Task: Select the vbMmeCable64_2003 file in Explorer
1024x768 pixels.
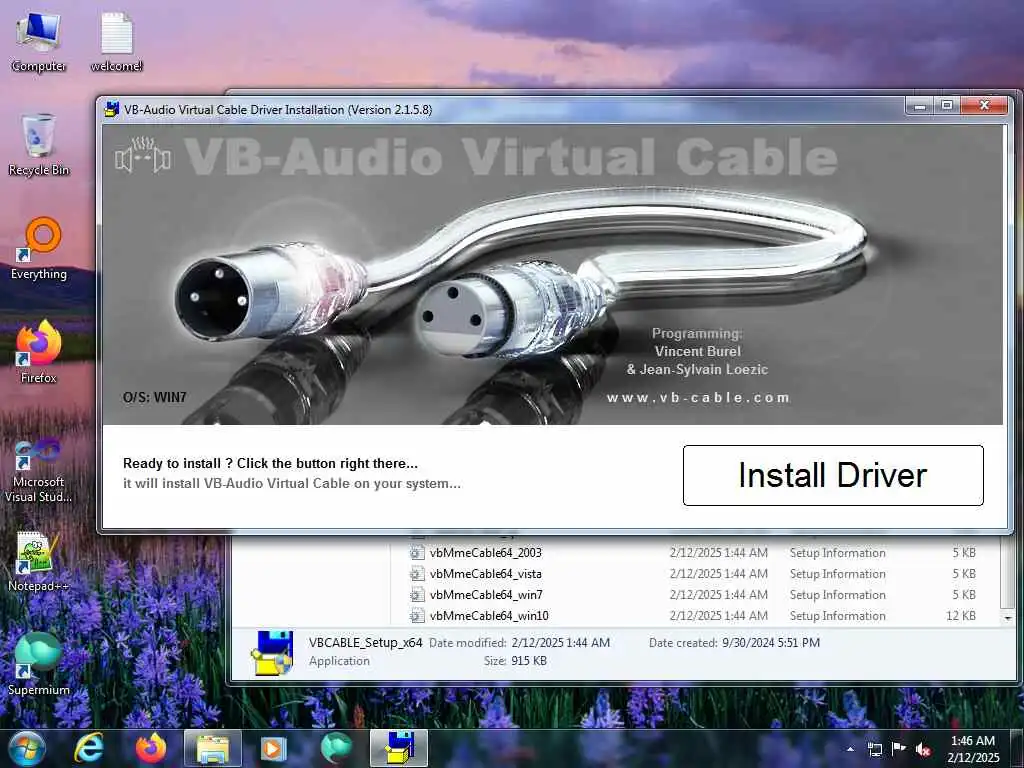Action: 486,552
